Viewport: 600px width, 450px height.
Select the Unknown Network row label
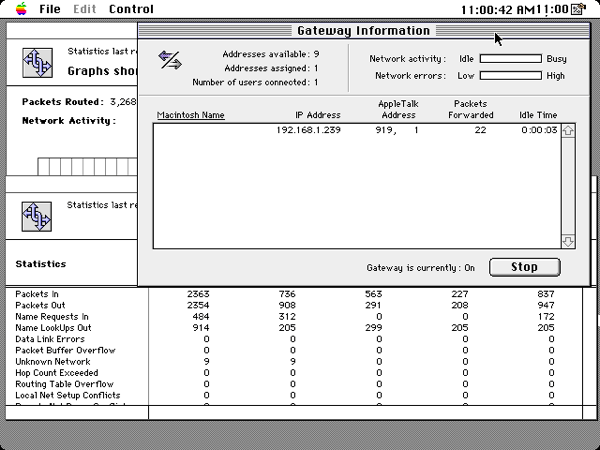[53, 361]
